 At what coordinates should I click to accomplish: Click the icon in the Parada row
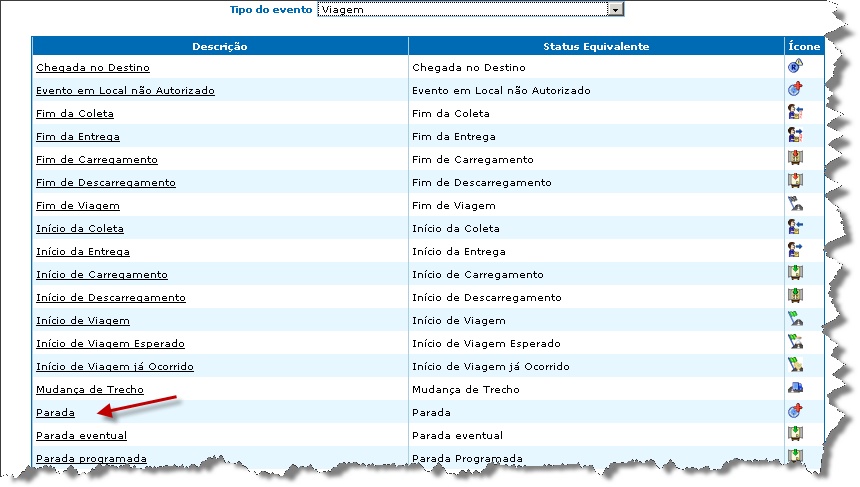pos(795,411)
